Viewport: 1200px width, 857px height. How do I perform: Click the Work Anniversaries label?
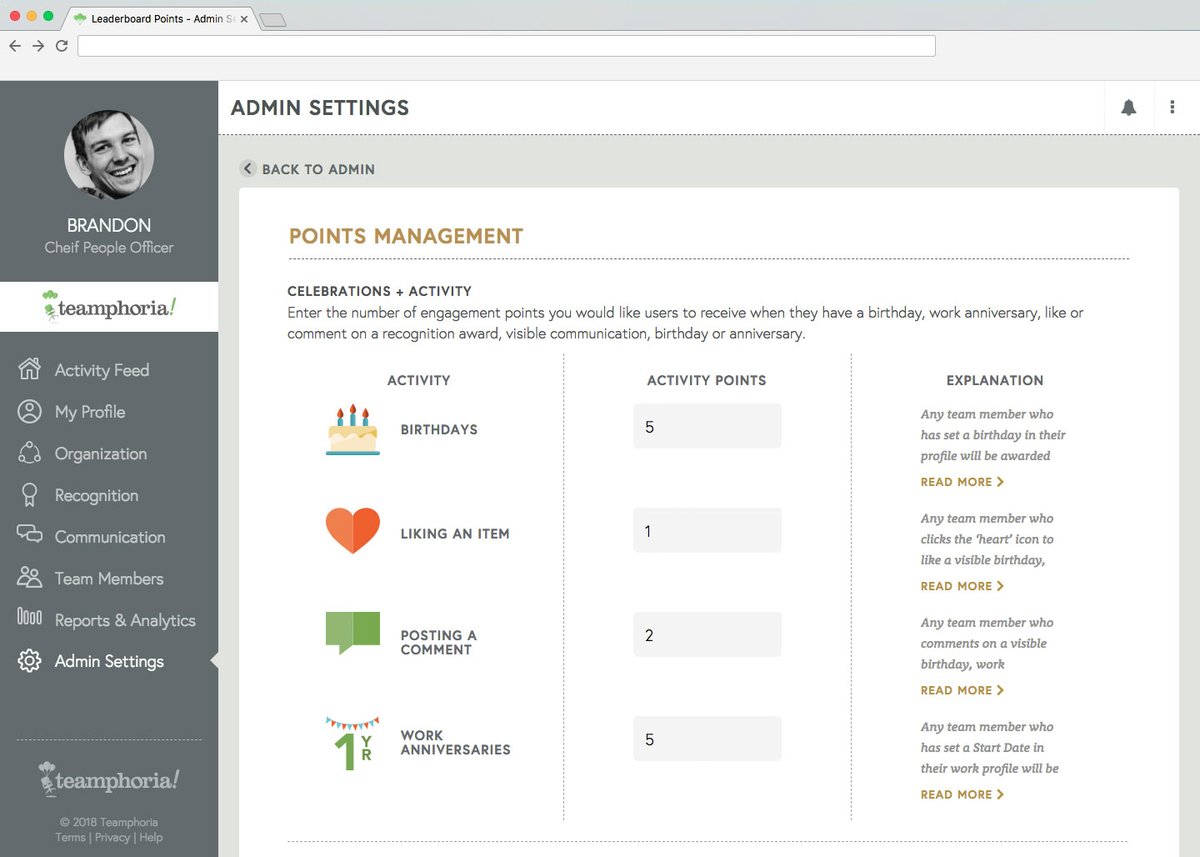point(455,742)
